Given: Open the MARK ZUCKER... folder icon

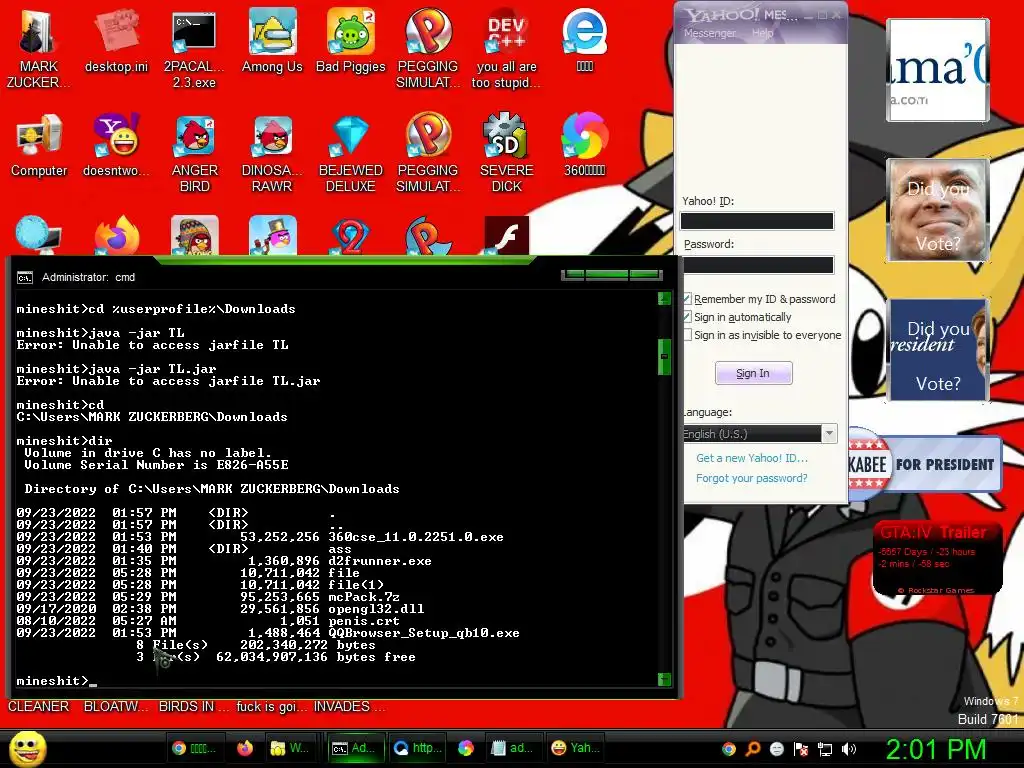Looking at the screenshot, I should click(39, 48).
